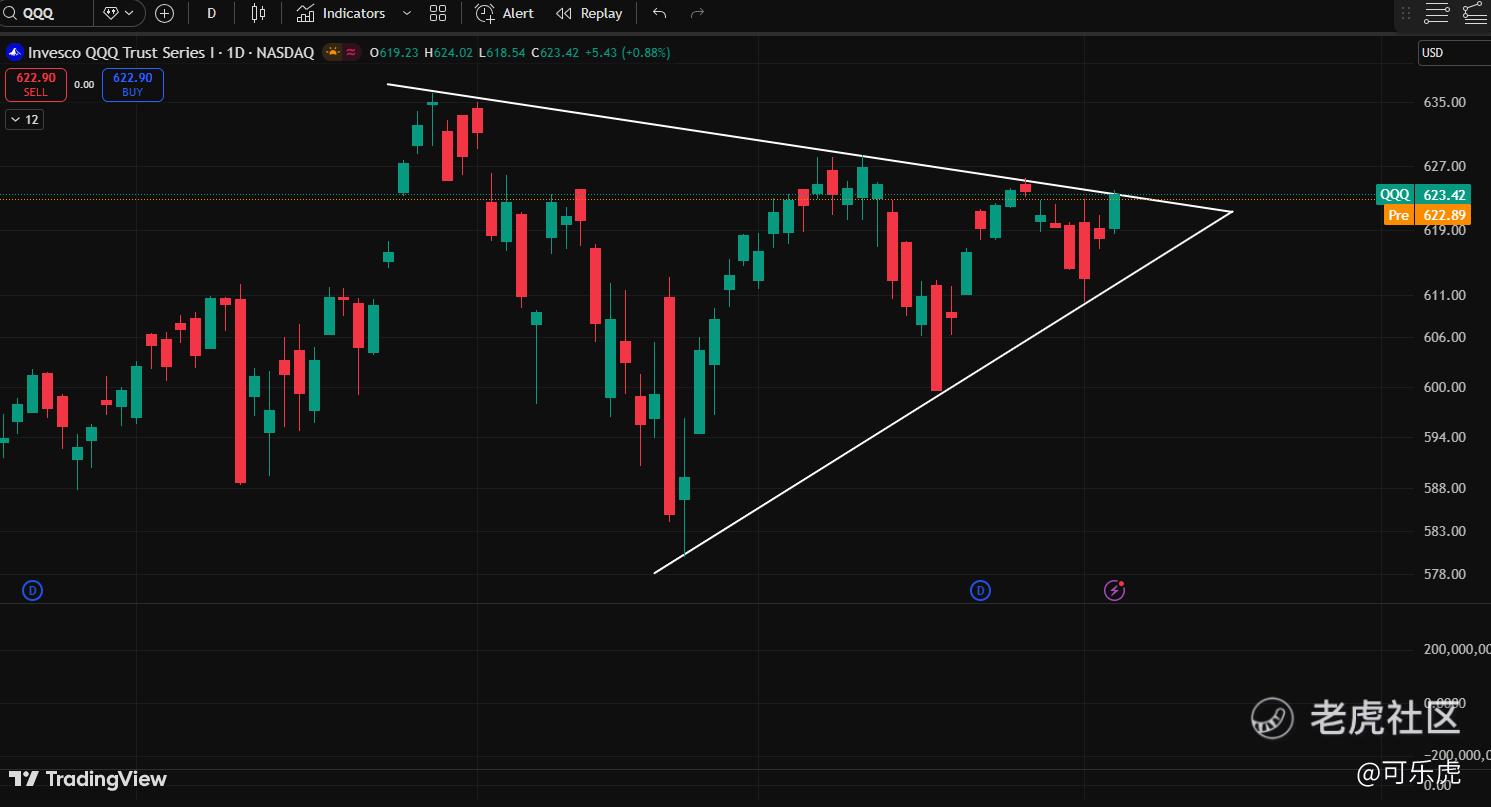Click the Invesco QQQ Trust symbol logo
The width and height of the screenshot is (1491, 807).
(15, 52)
